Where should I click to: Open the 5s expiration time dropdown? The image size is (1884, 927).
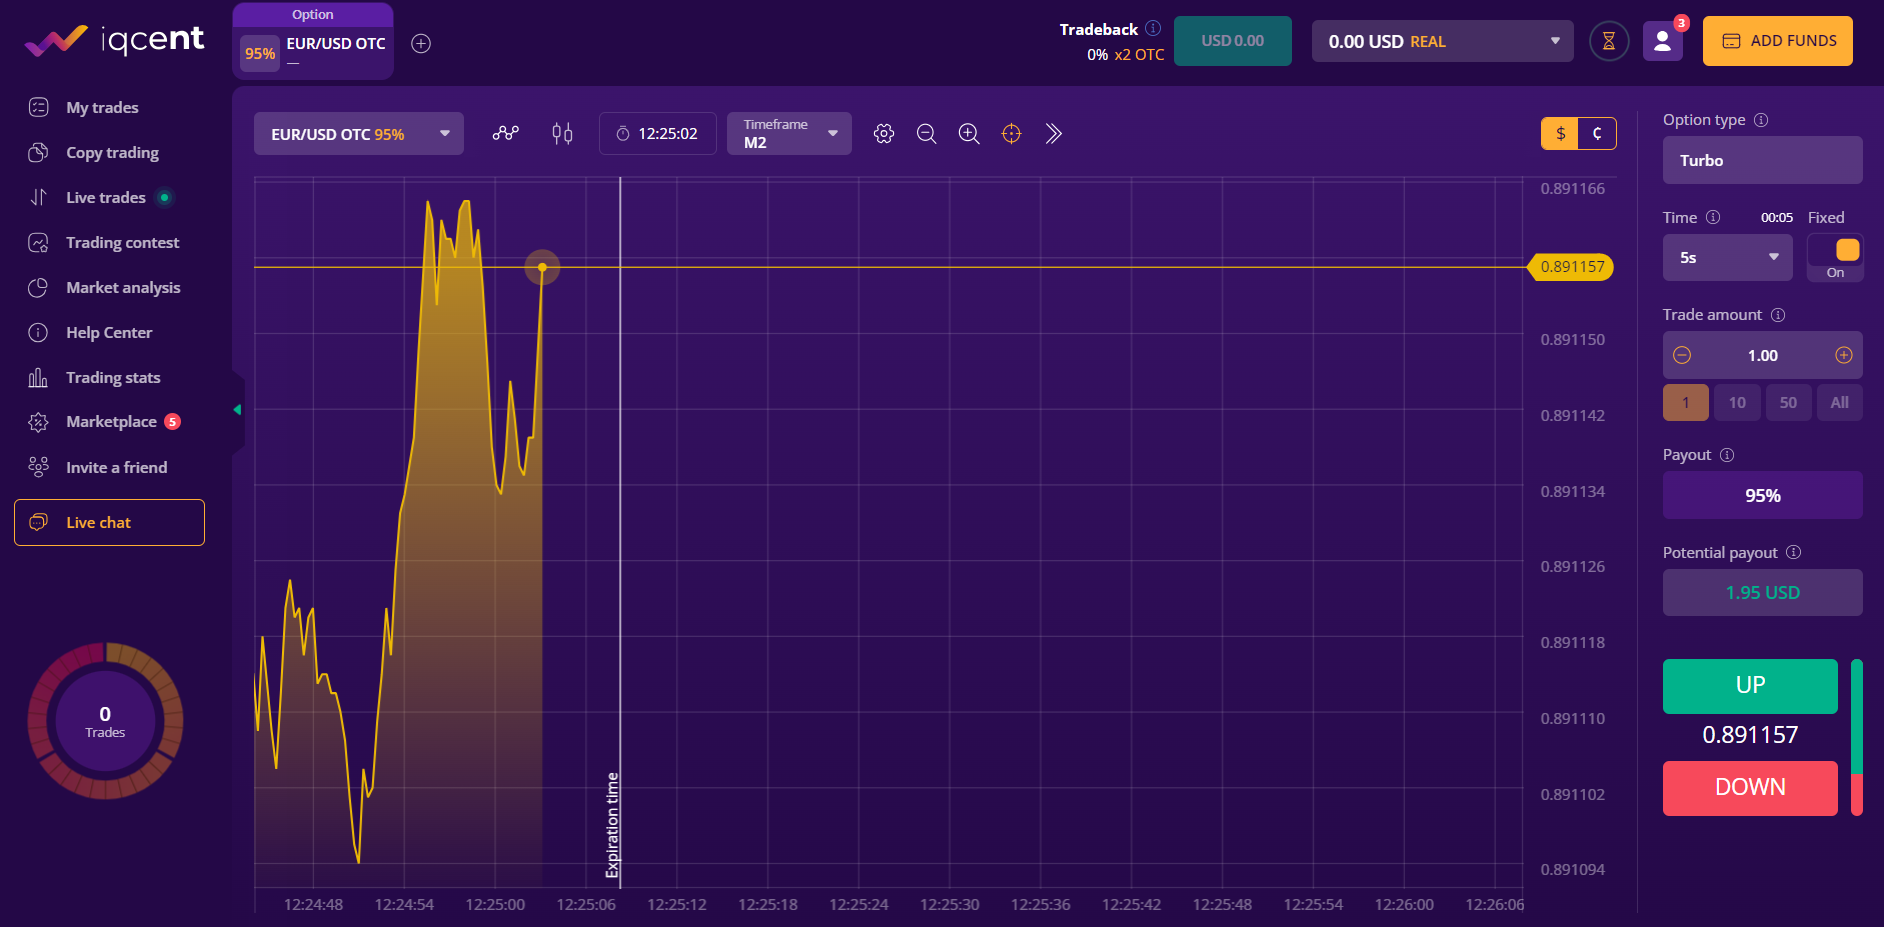(x=1728, y=258)
